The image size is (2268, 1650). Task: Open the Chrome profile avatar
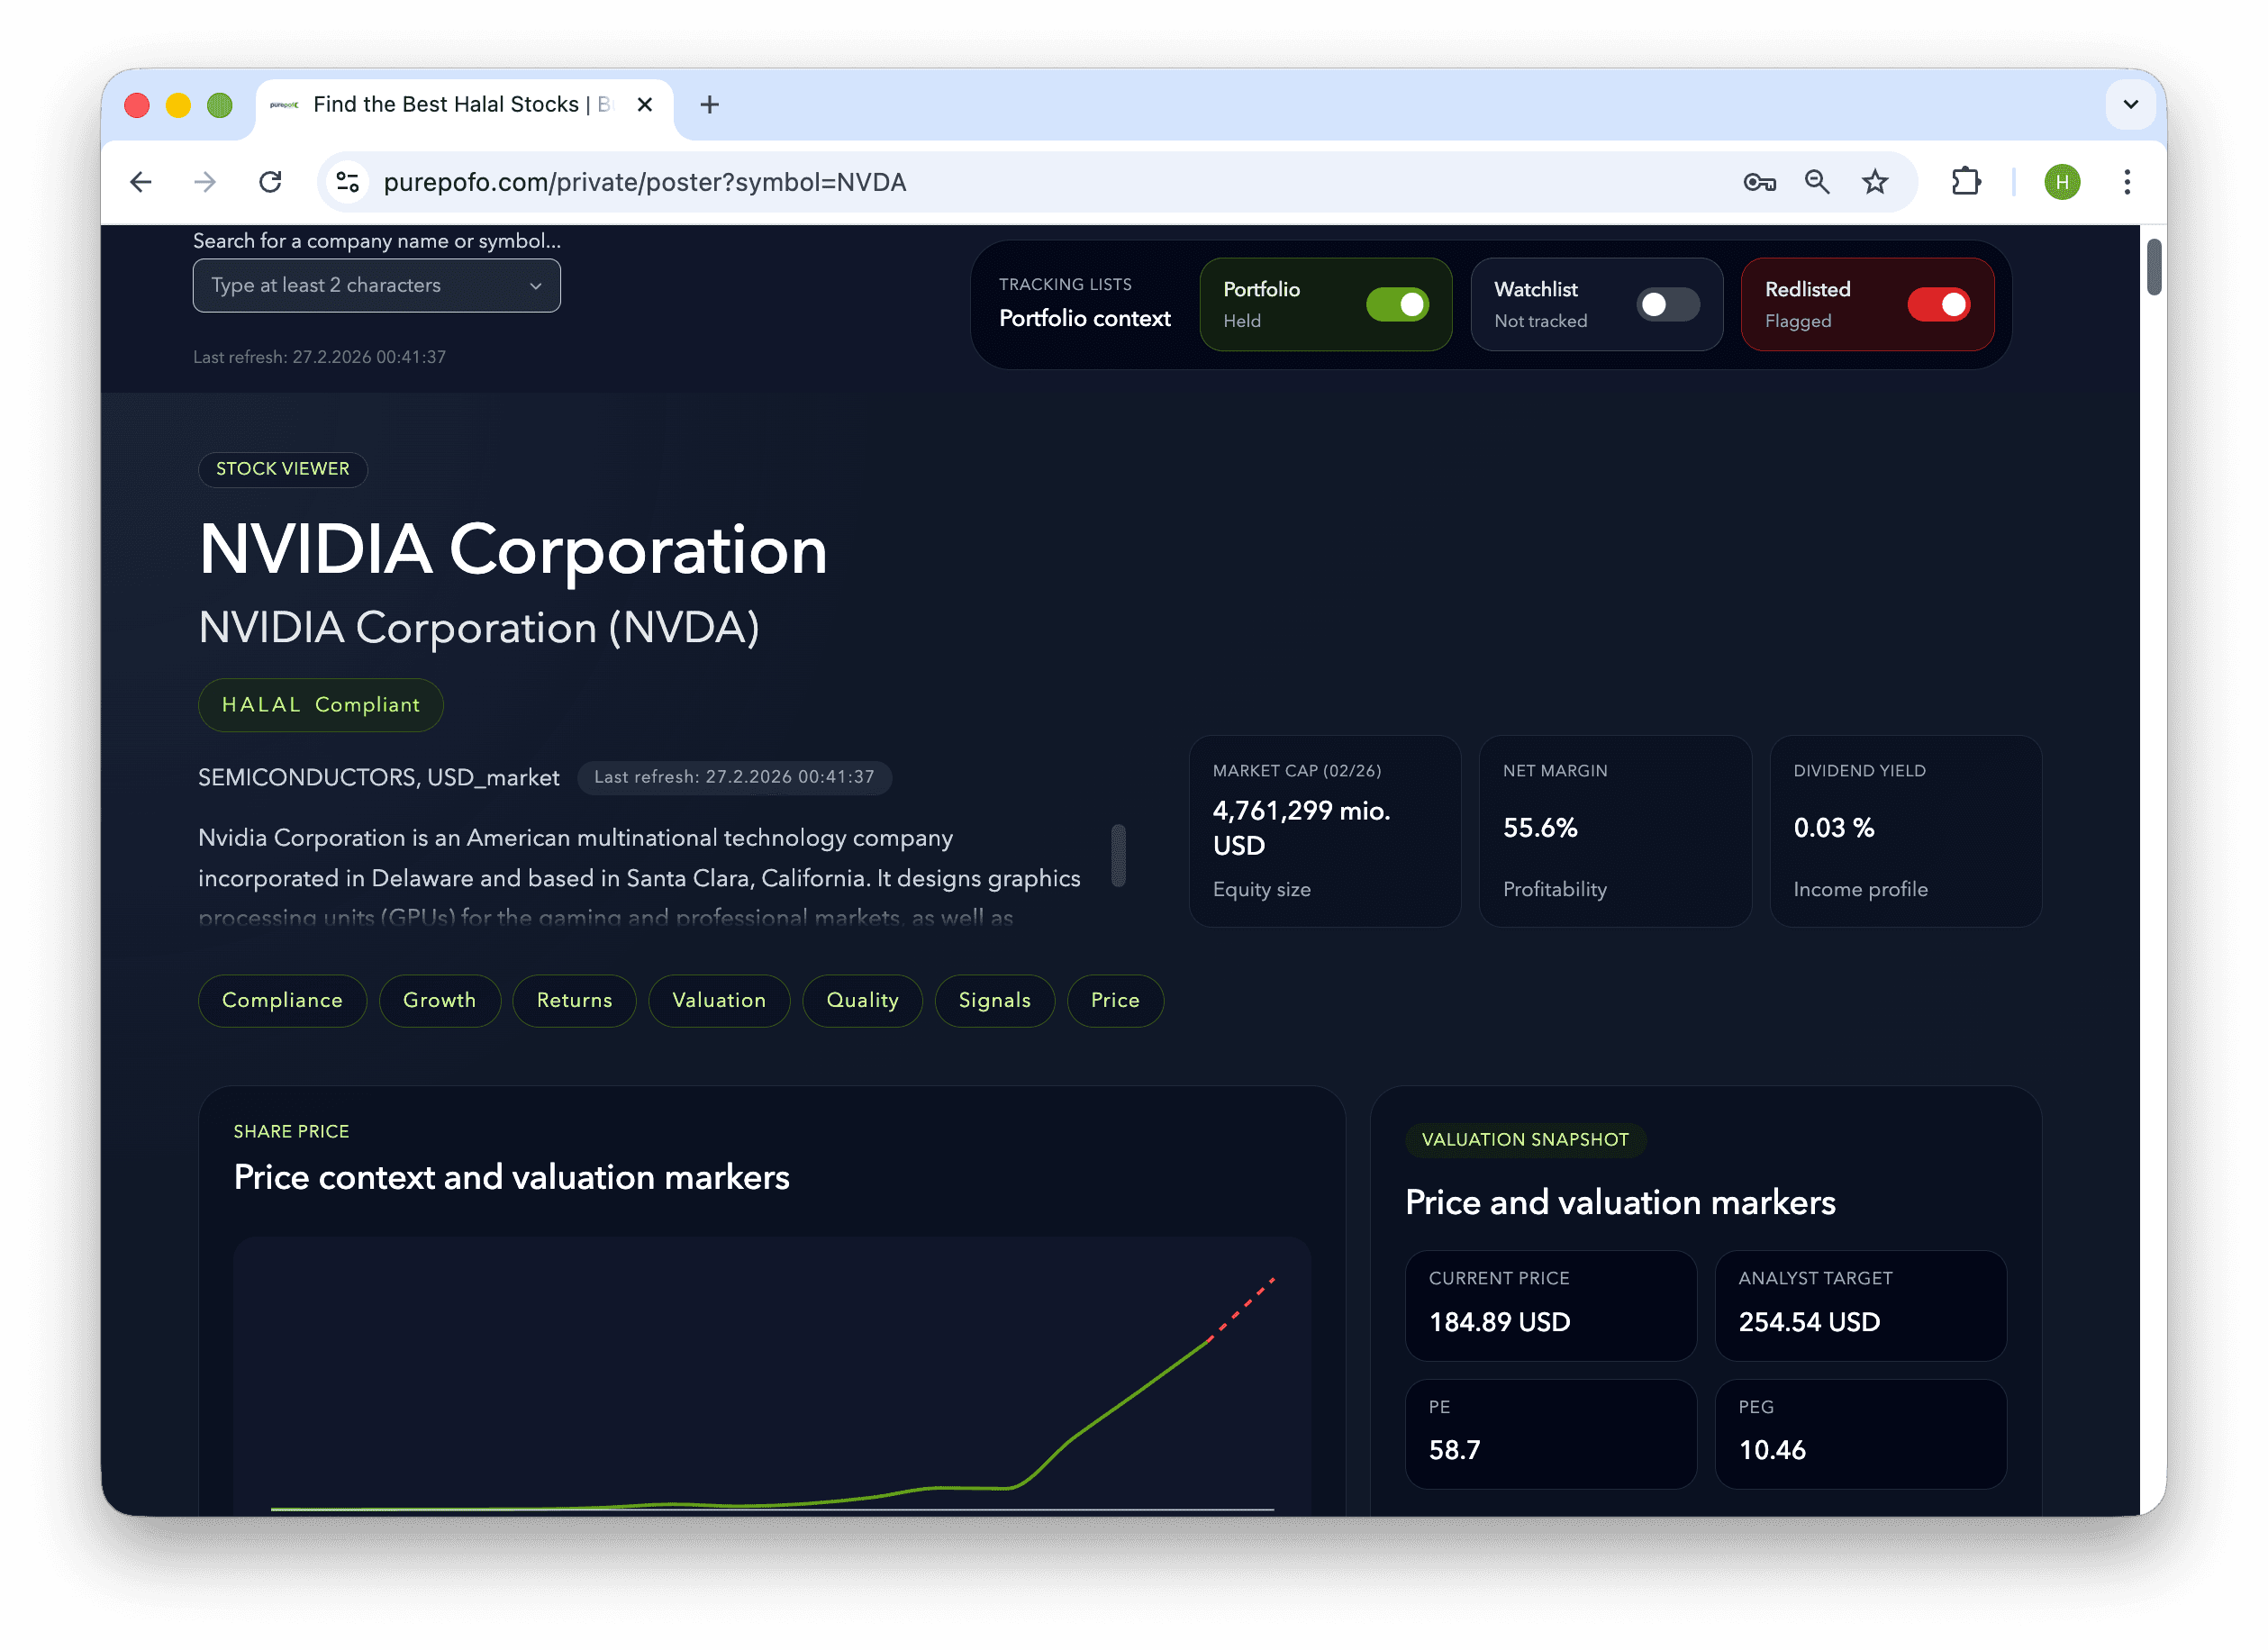point(2062,182)
